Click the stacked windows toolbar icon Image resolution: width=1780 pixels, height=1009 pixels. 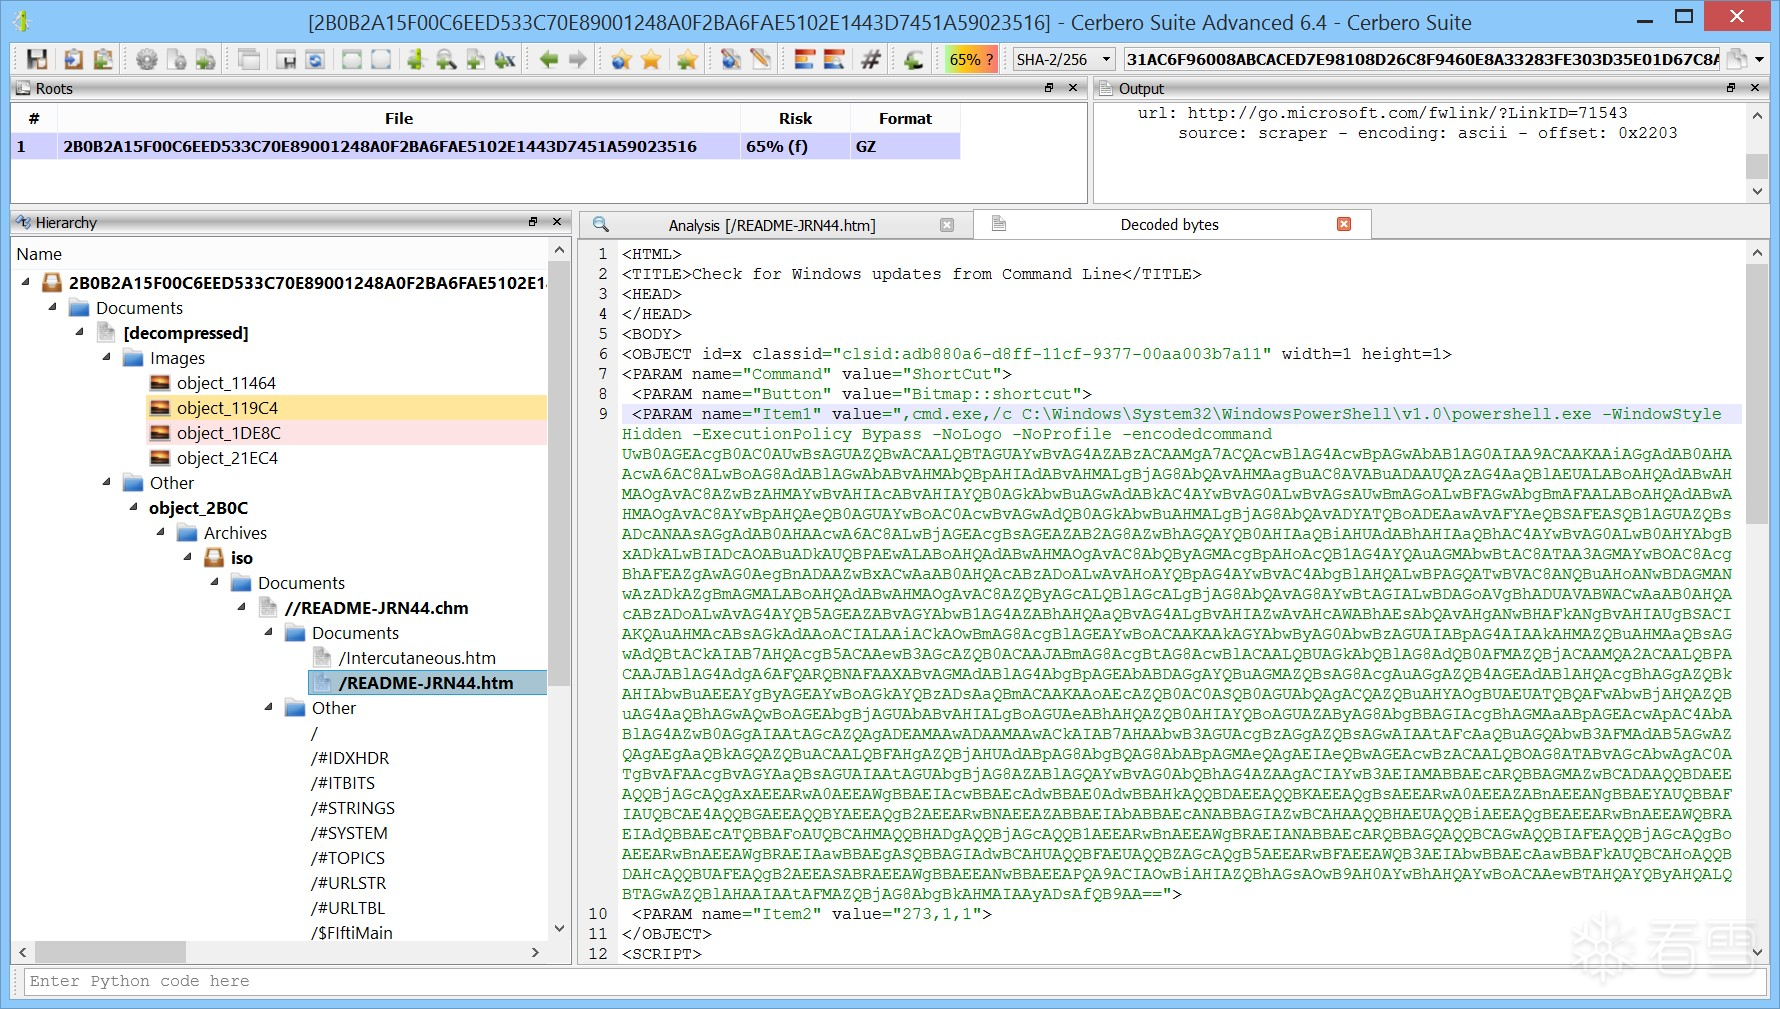[x=249, y=60]
